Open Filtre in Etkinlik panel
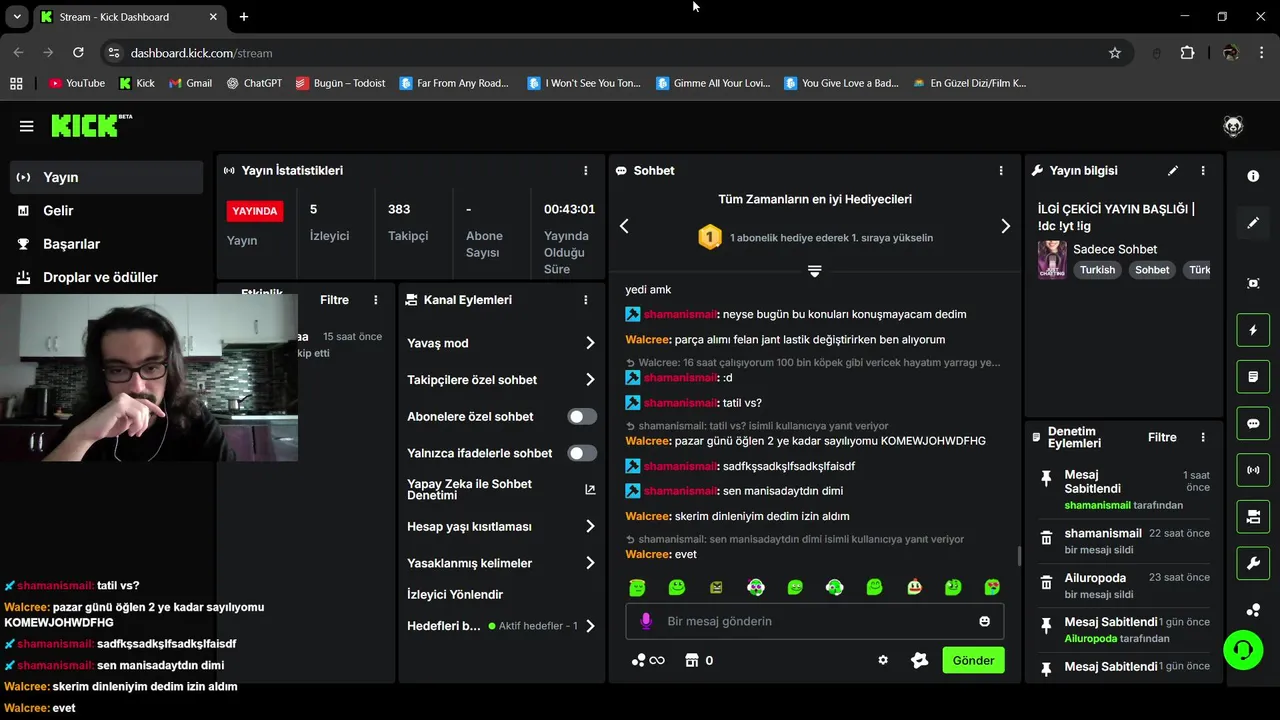This screenshot has height=720, width=1280. 334,300
